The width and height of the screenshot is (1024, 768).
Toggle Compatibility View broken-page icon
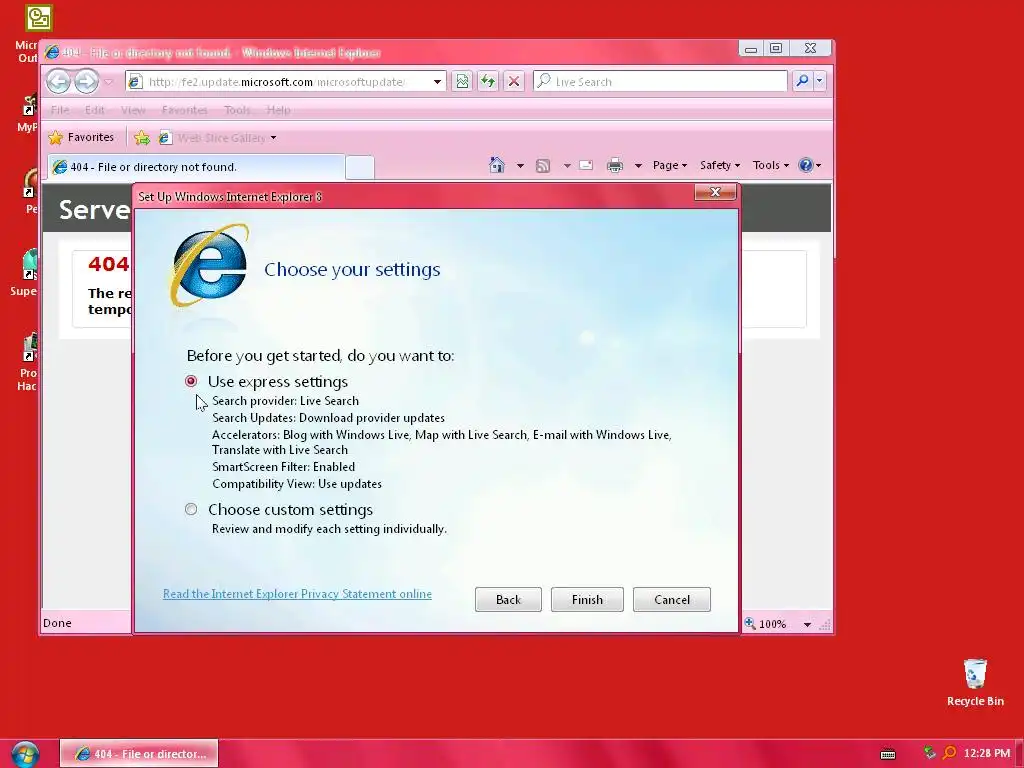(x=462, y=82)
